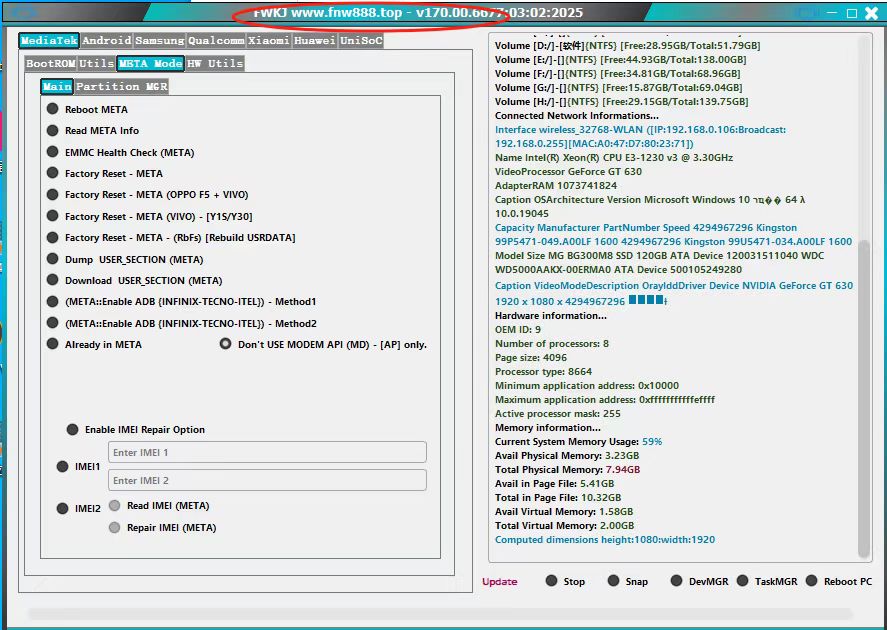Switch to the UniSoC tab
Screen dimensions: 887x630
tap(361, 40)
